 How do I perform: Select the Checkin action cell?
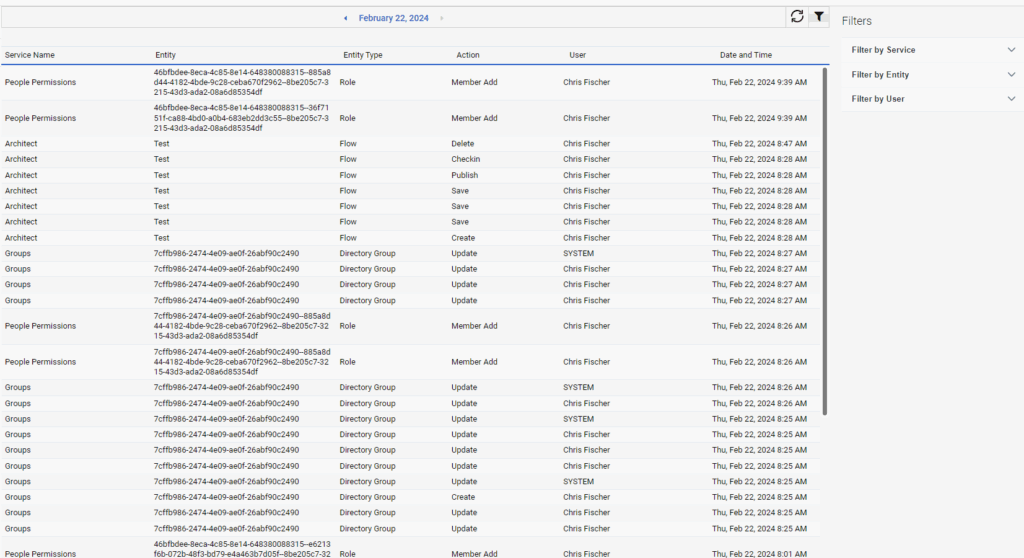point(466,159)
